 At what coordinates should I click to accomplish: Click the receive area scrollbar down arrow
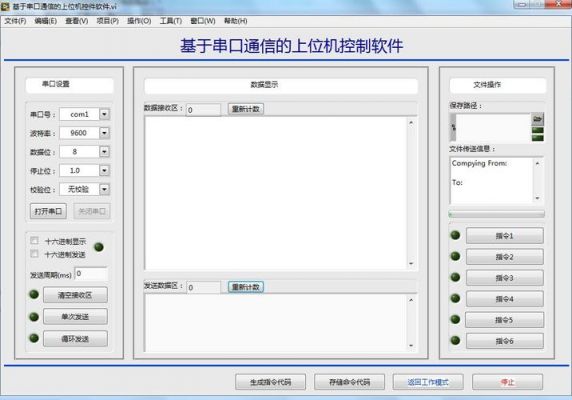click(411, 264)
